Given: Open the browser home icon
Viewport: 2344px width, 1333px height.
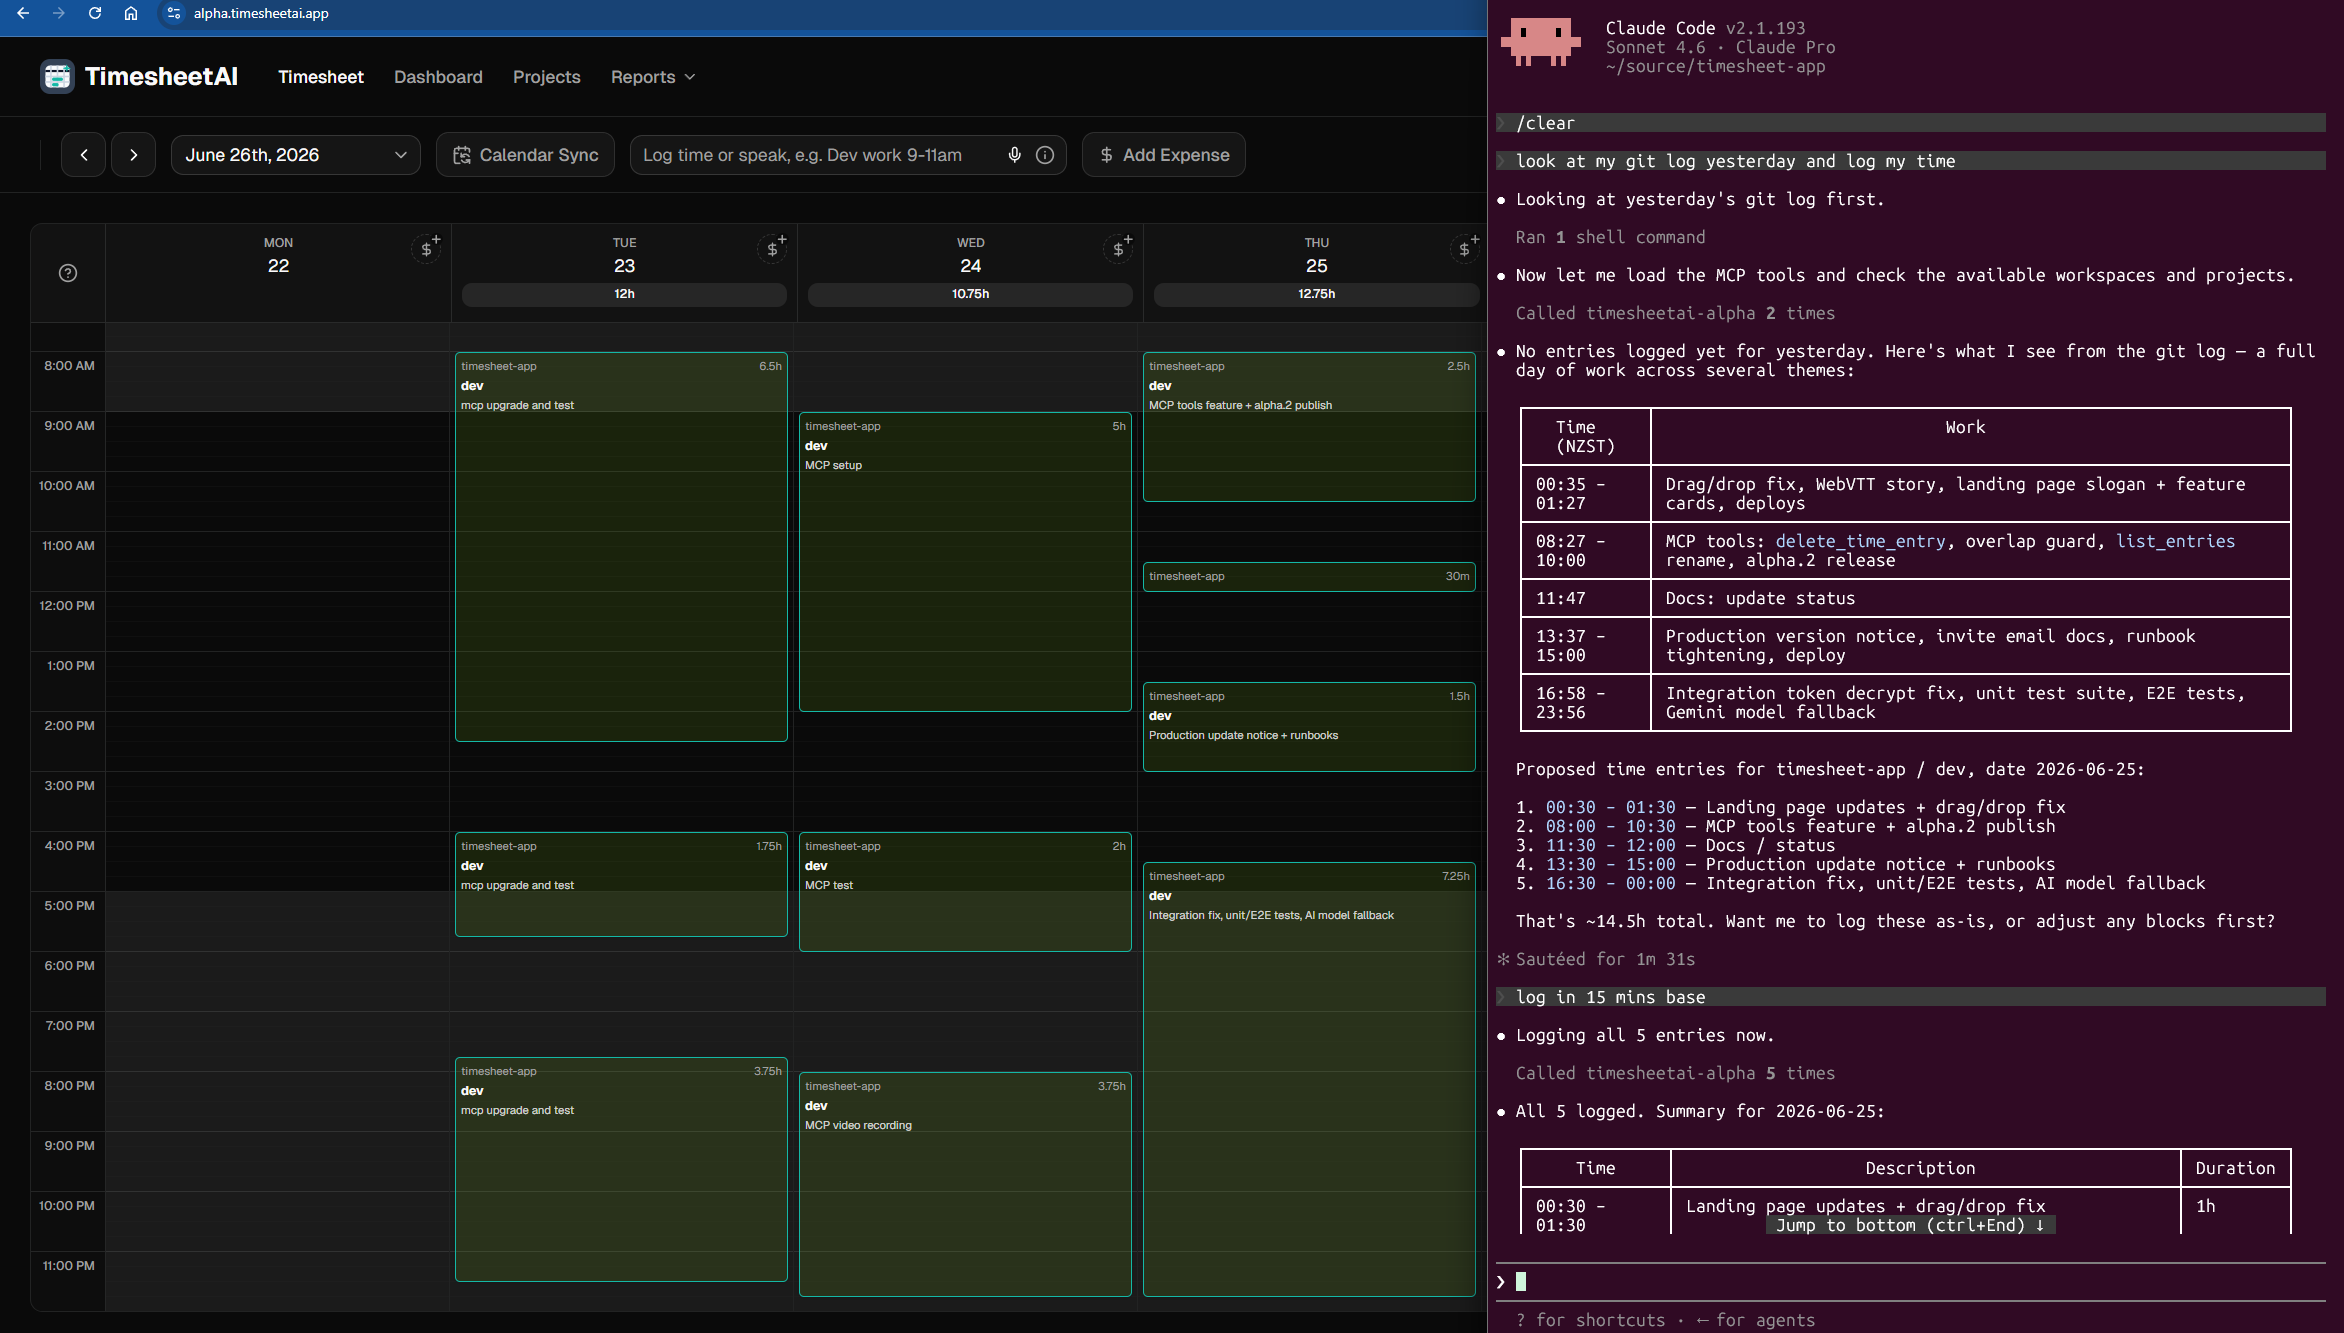Looking at the screenshot, I should click(x=131, y=13).
